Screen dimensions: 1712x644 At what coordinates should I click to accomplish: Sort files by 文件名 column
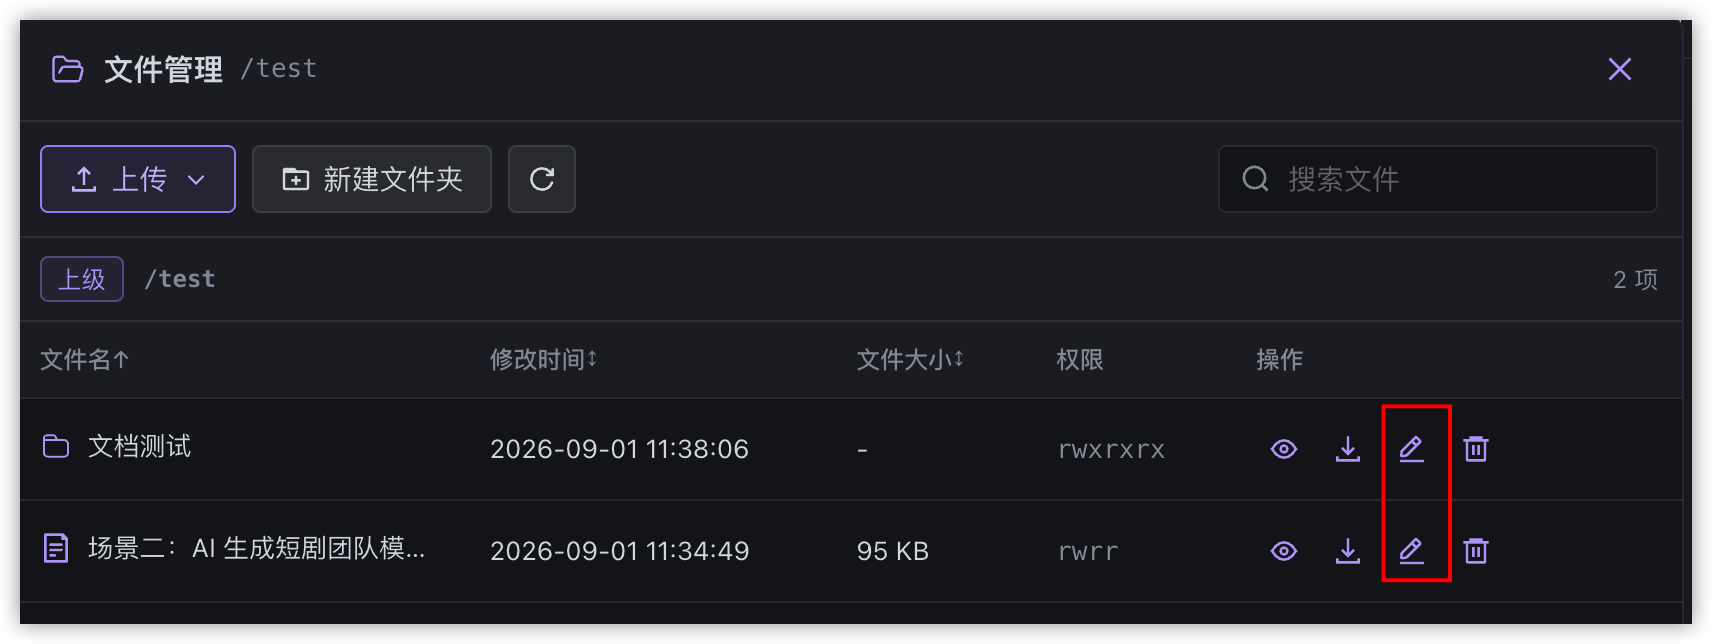point(85,360)
